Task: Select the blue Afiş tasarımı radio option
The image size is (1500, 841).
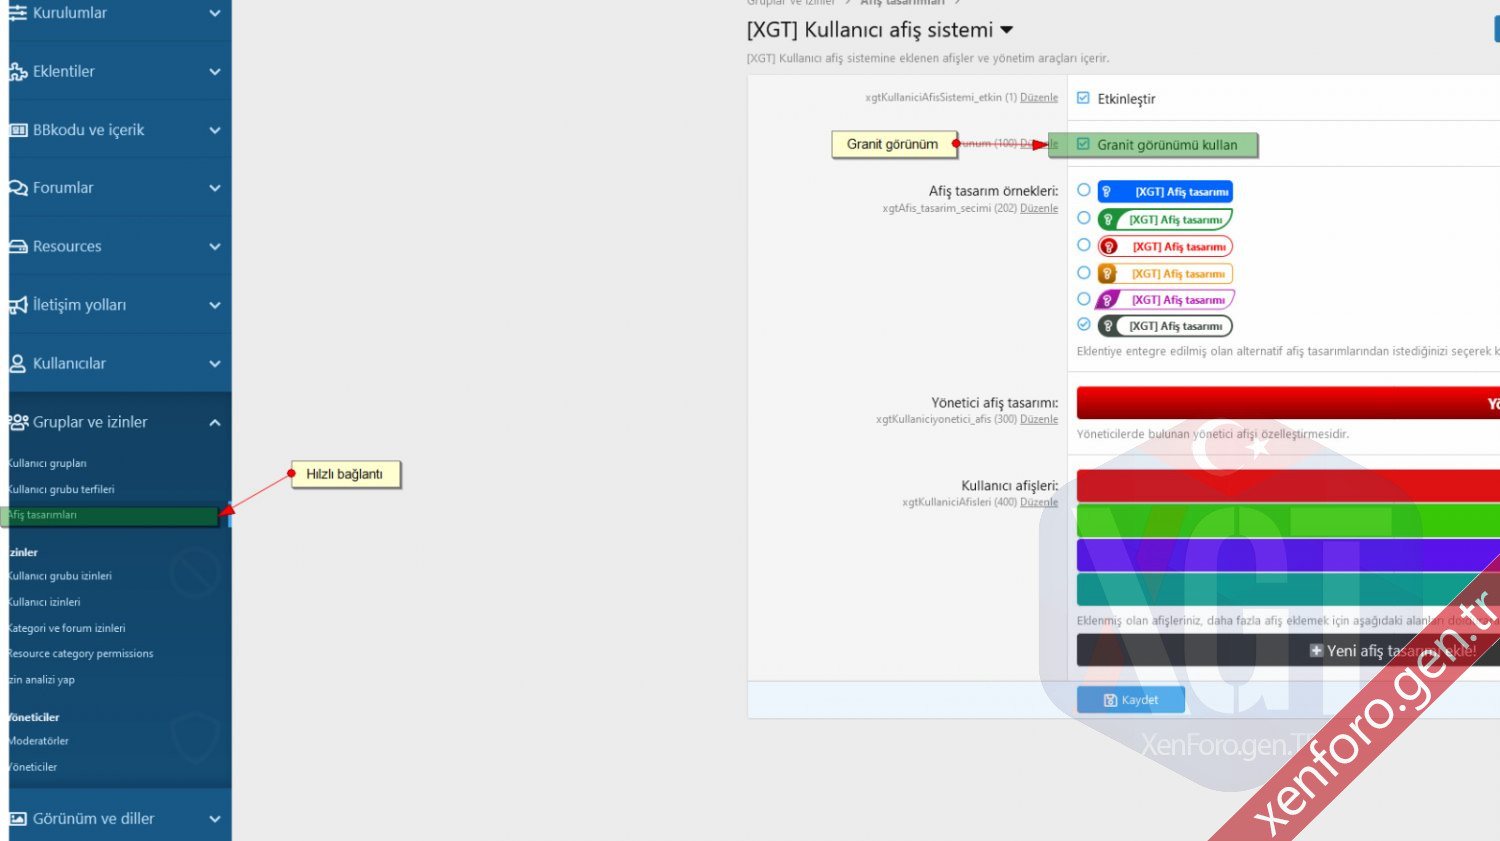Action: (x=1084, y=190)
